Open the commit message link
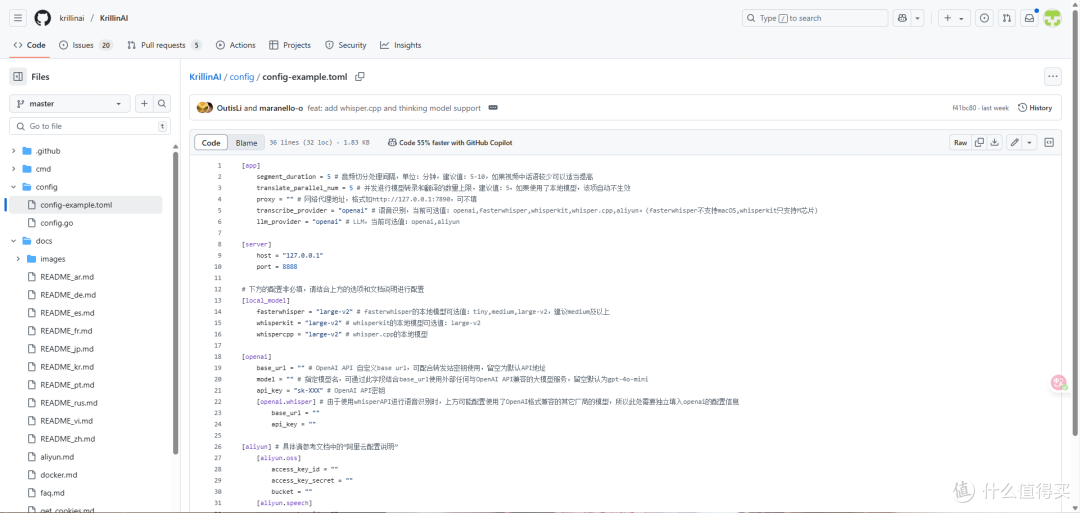Viewport: 1080px width, 513px height. click(x=394, y=108)
